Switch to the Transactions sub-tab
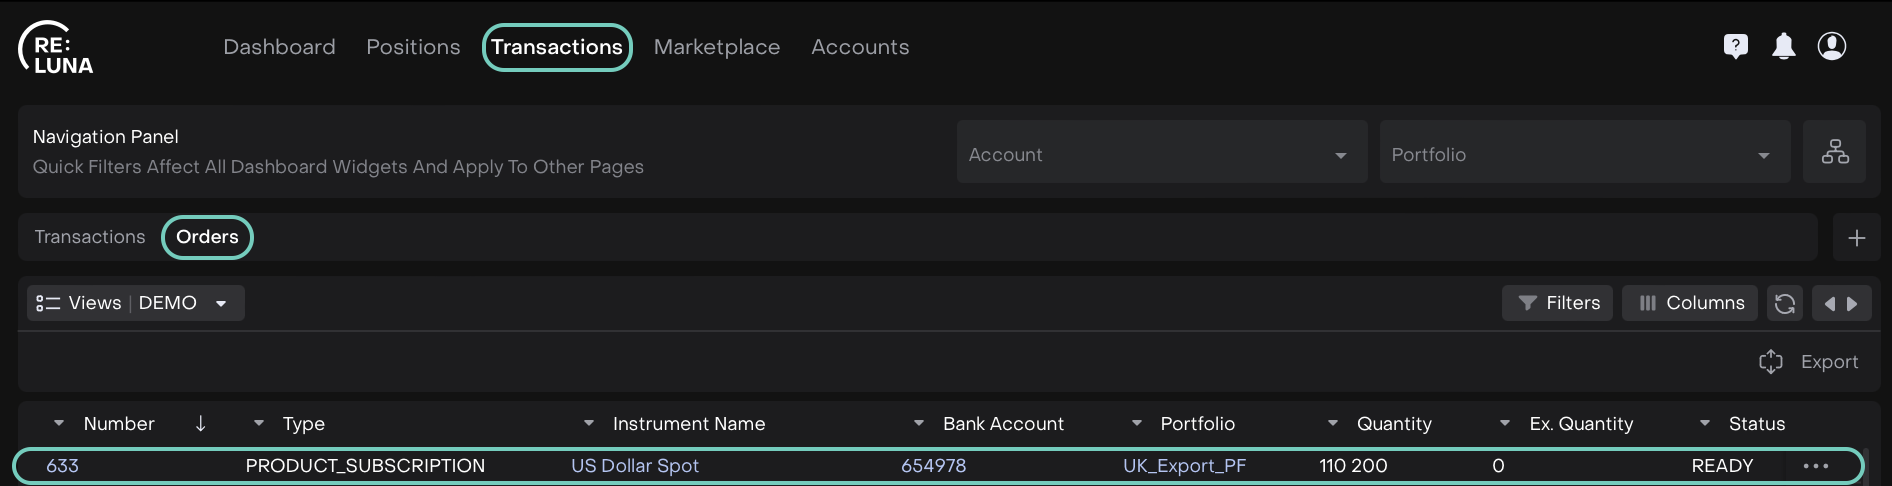The width and height of the screenshot is (1892, 486). click(x=90, y=237)
